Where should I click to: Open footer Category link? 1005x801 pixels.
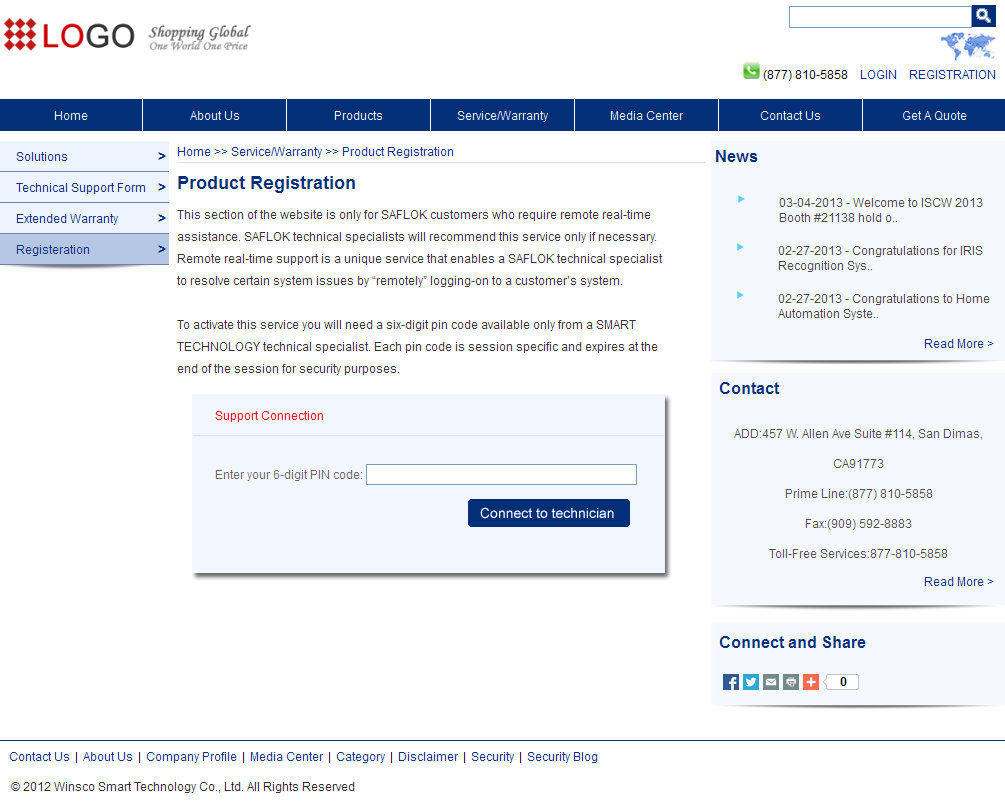click(360, 757)
